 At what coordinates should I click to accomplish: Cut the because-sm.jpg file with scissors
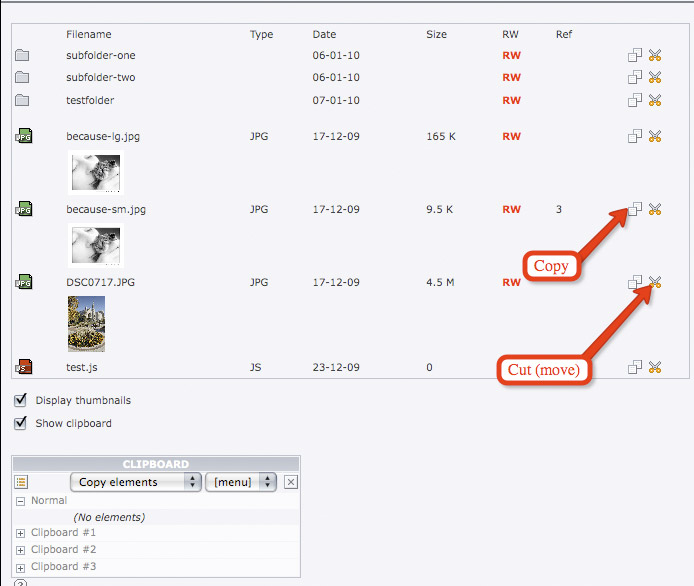pyautogui.click(x=655, y=209)
